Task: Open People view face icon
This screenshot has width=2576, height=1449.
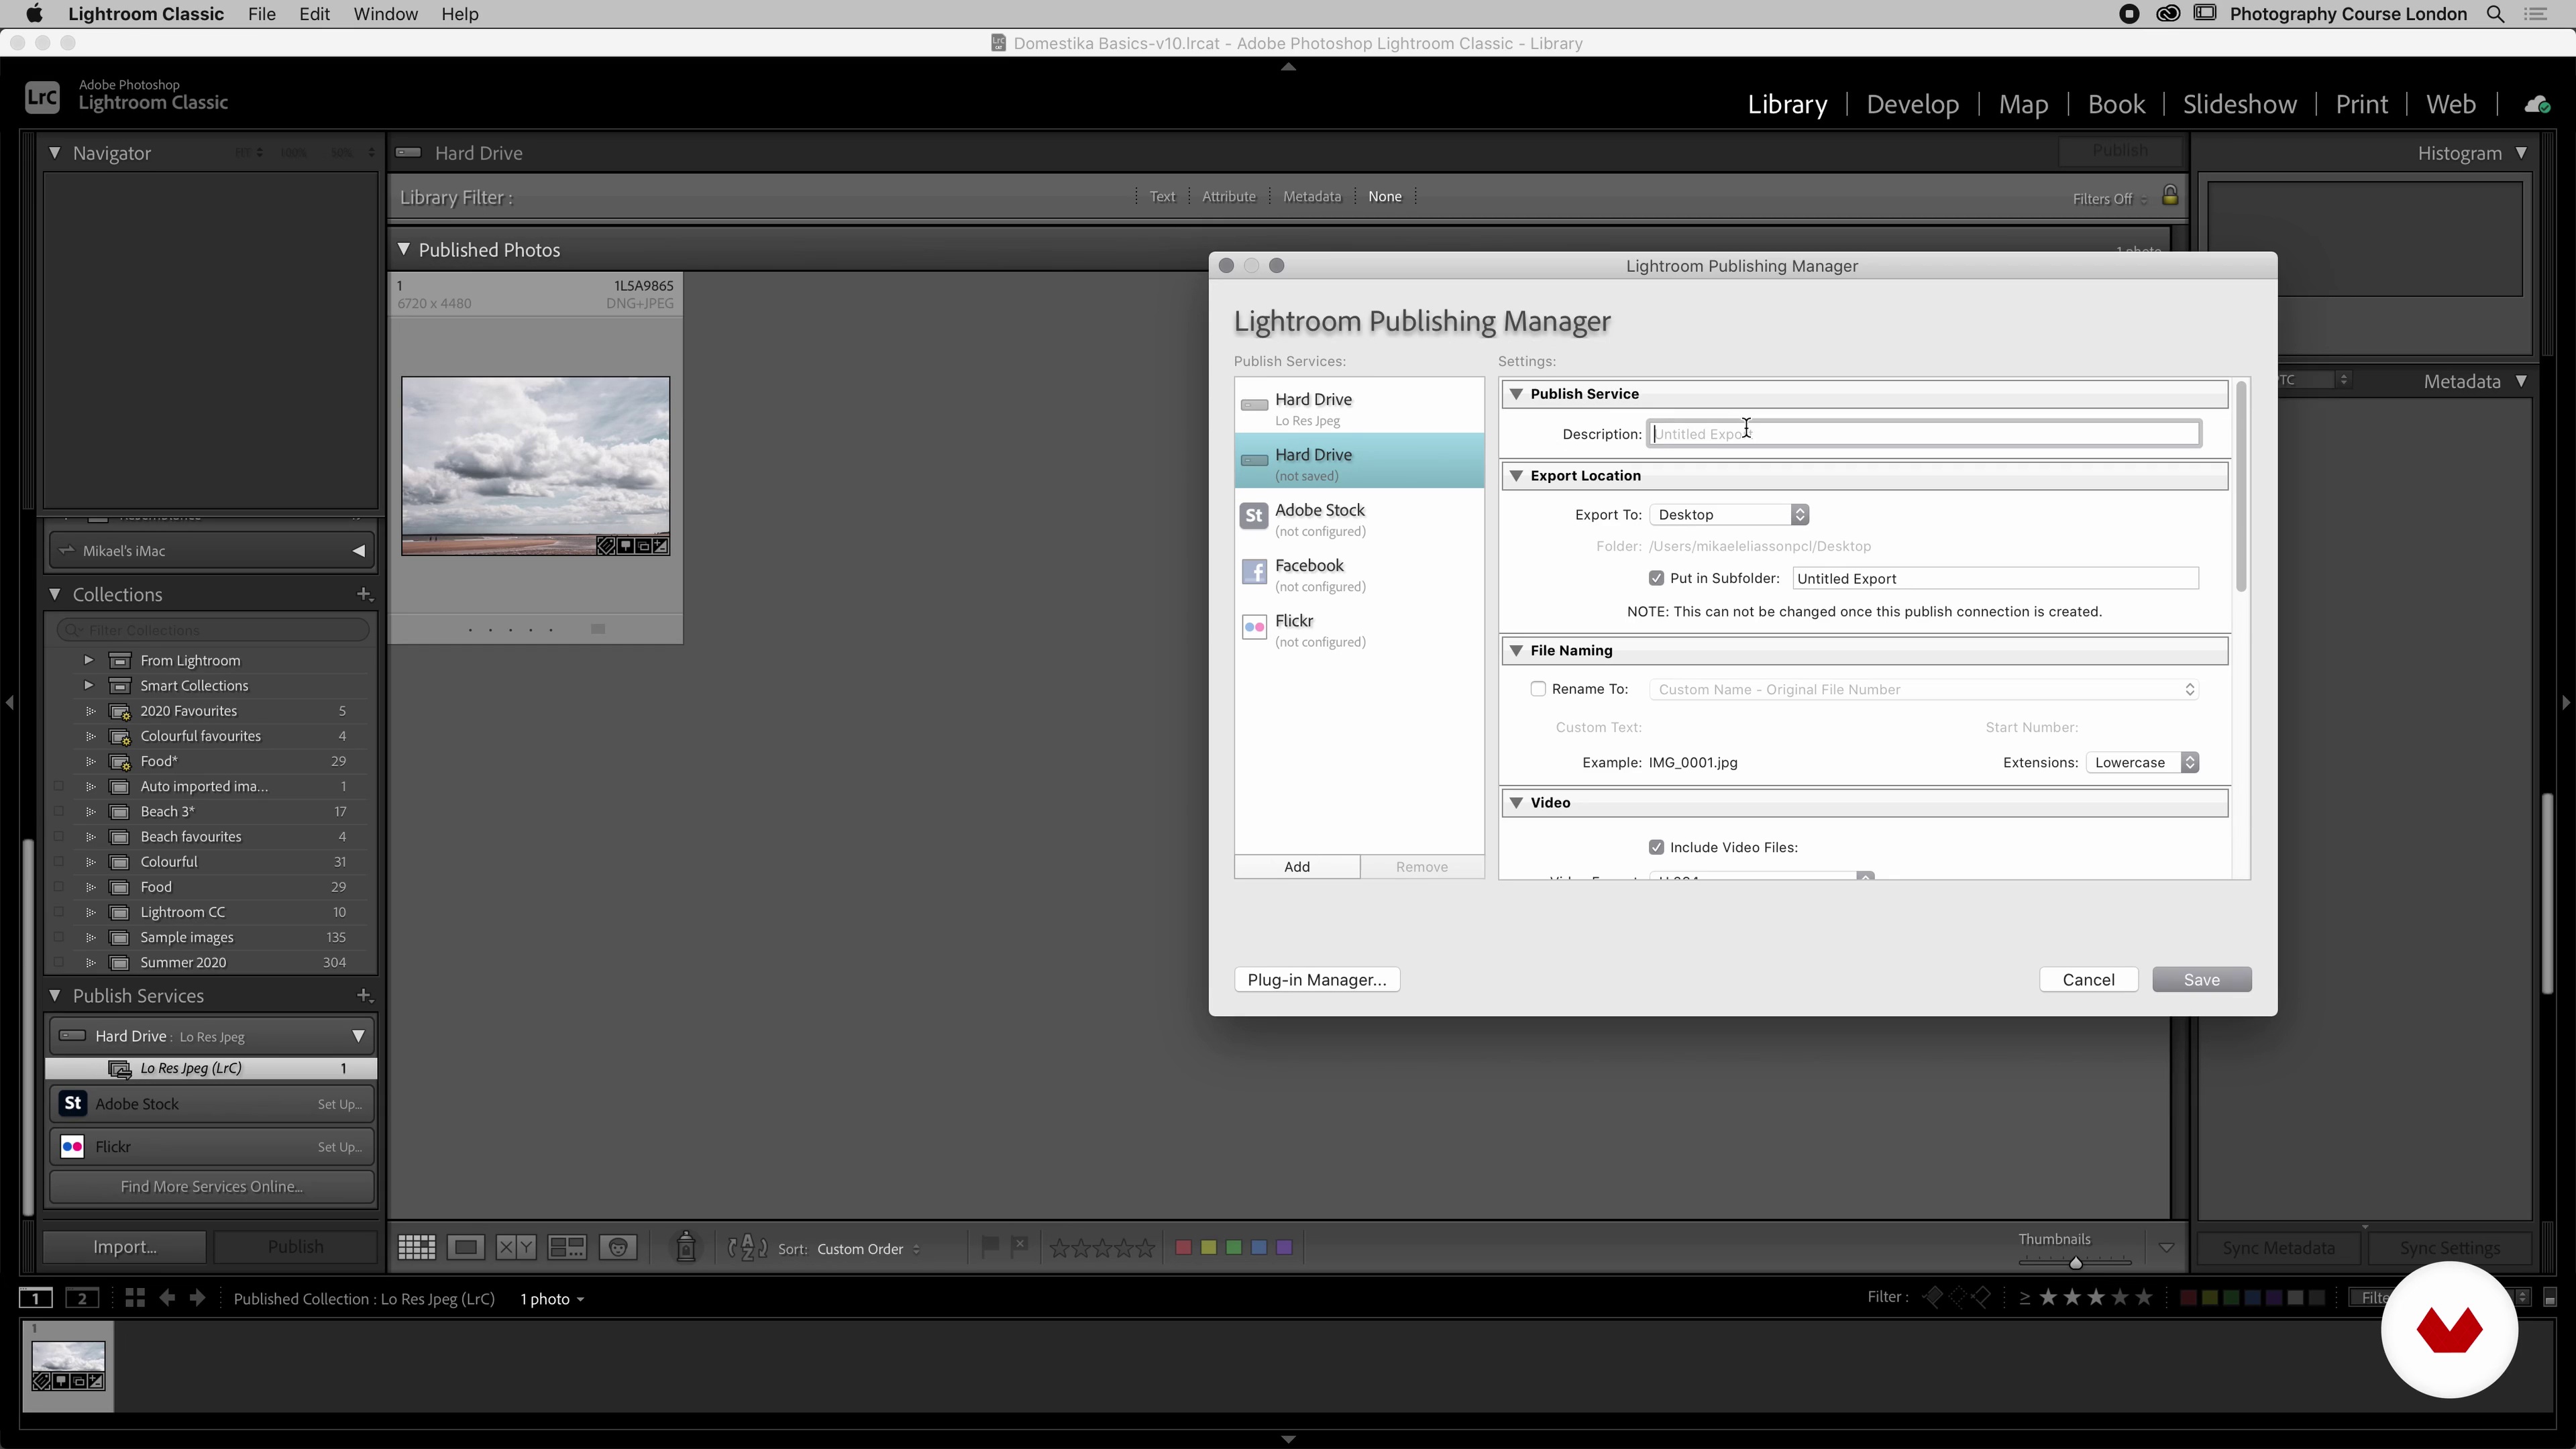Action: (619, 1247)
